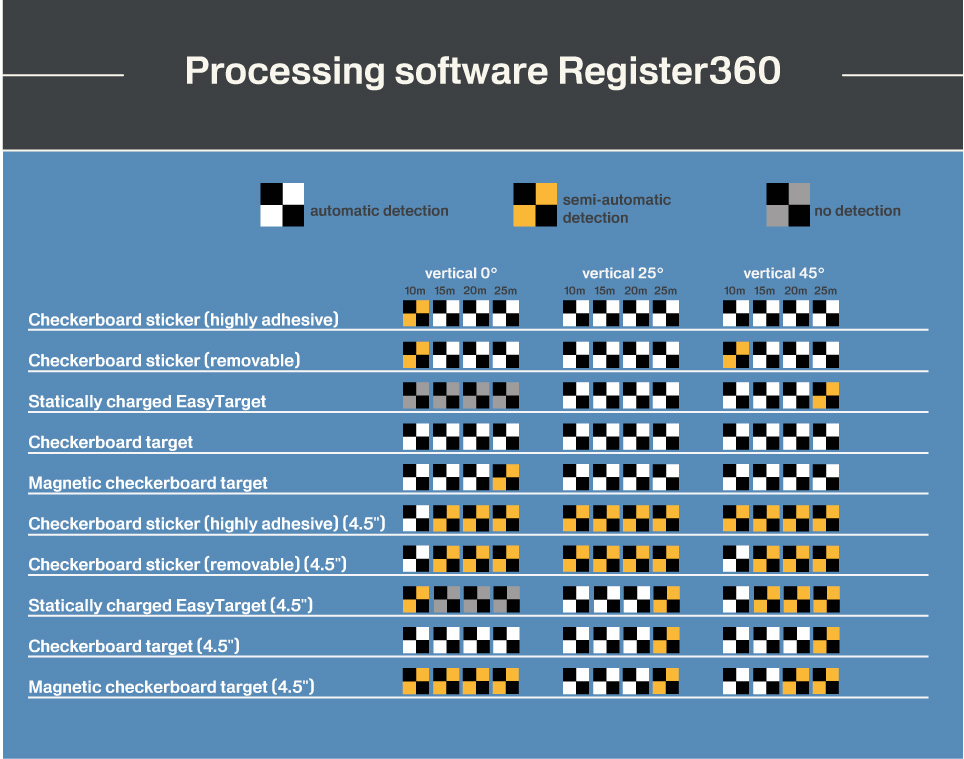Click Checkerboard sticker (highly adhesive) (4.5") 25m icon, vertical 45°

826,518
